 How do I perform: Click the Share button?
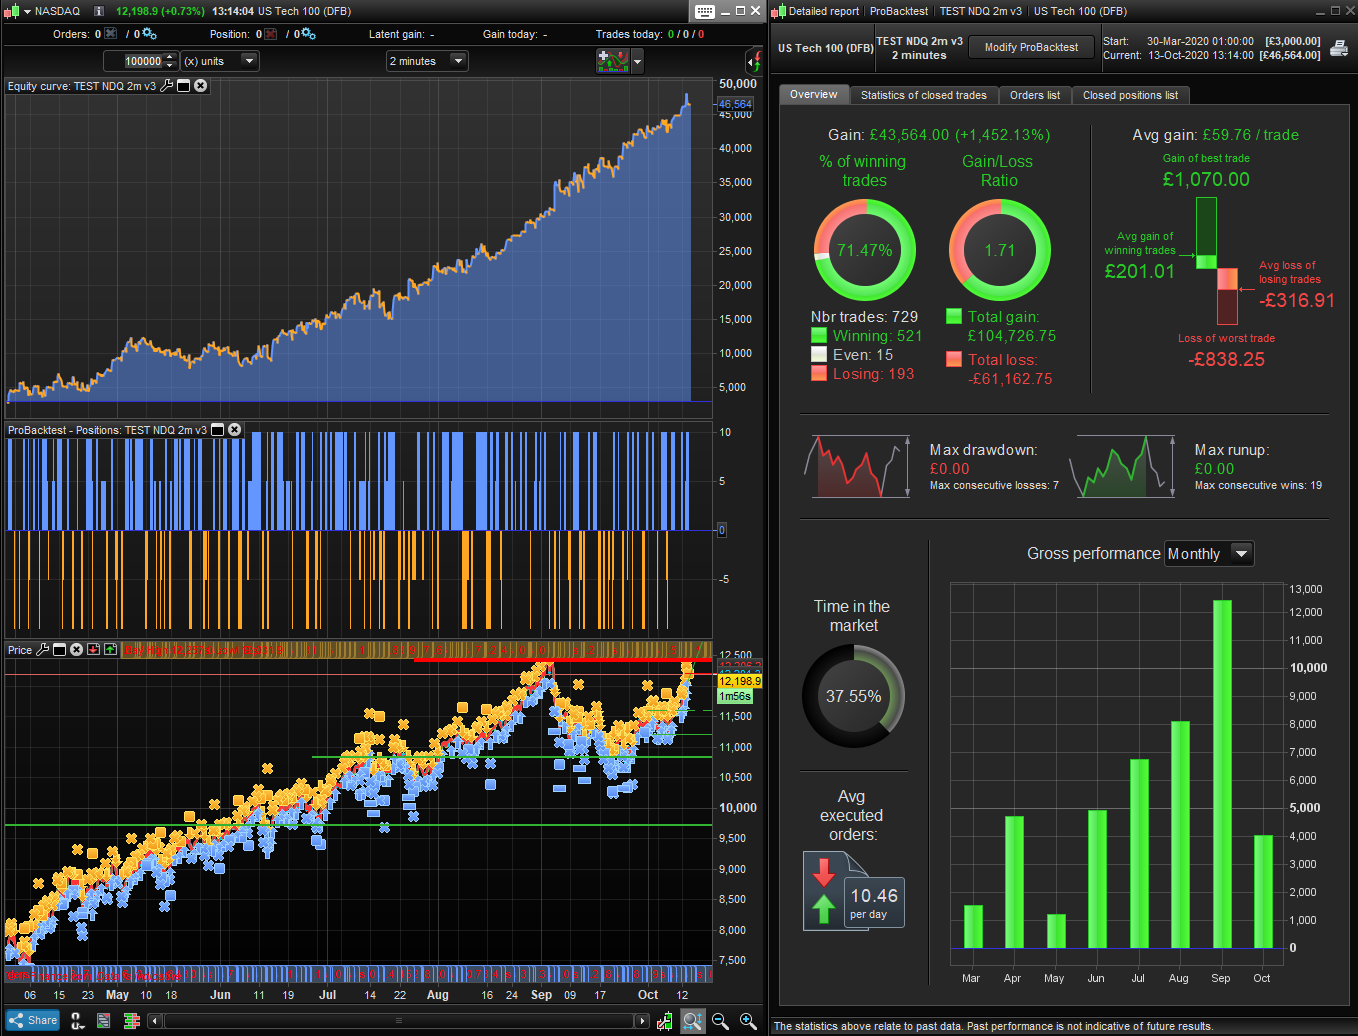[x=33, y=1021]
